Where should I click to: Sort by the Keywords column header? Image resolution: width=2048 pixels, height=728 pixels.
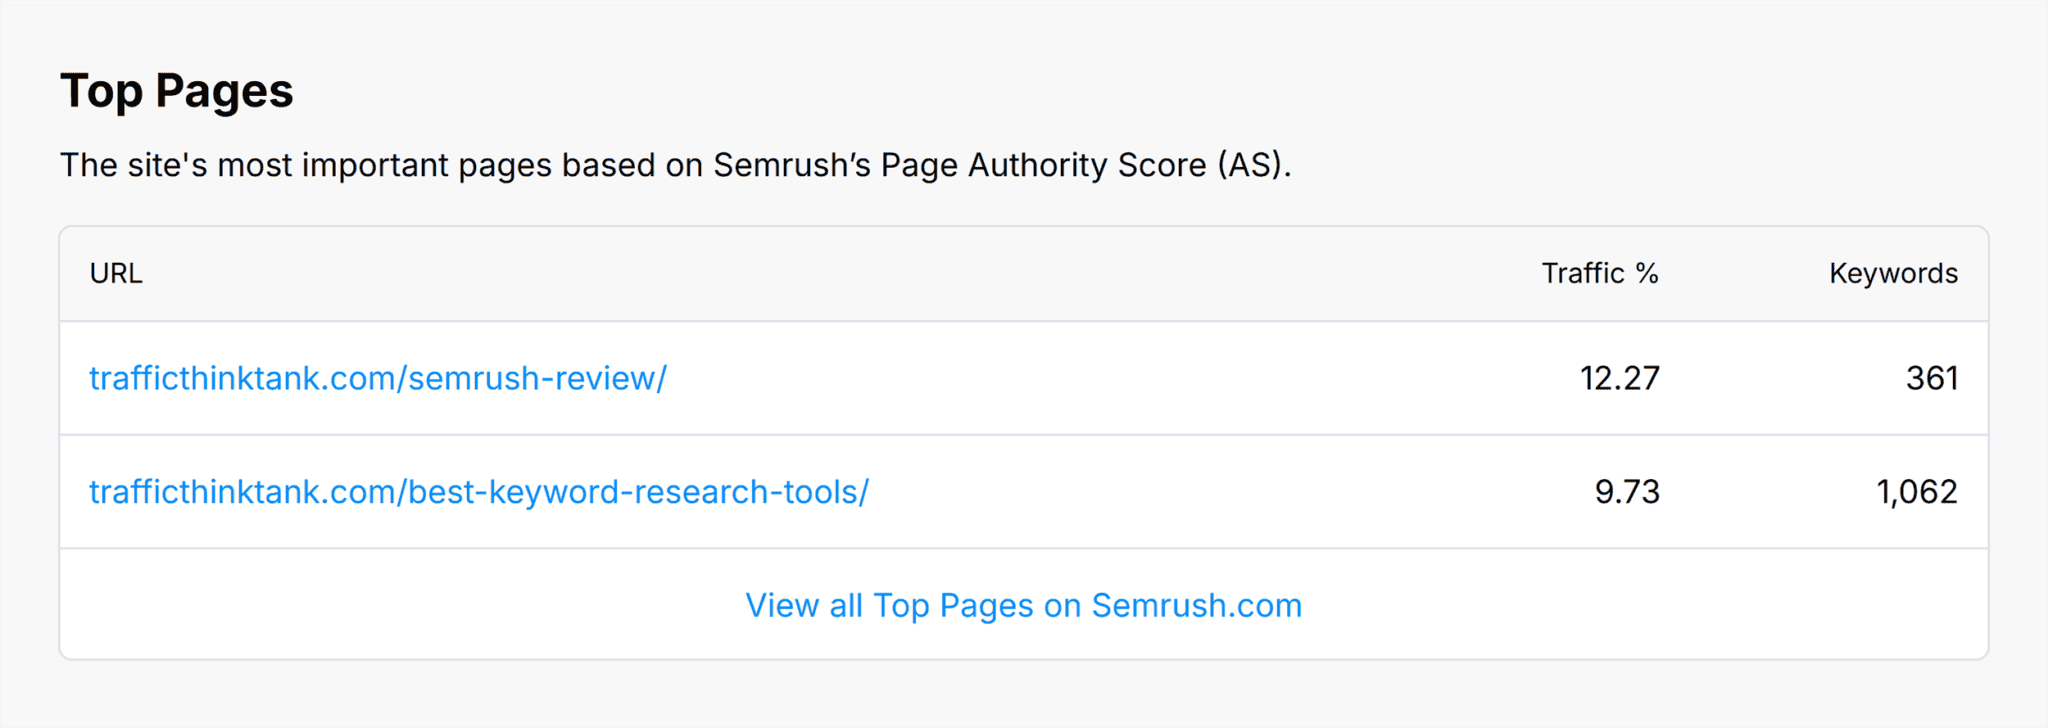point(1893,273)
